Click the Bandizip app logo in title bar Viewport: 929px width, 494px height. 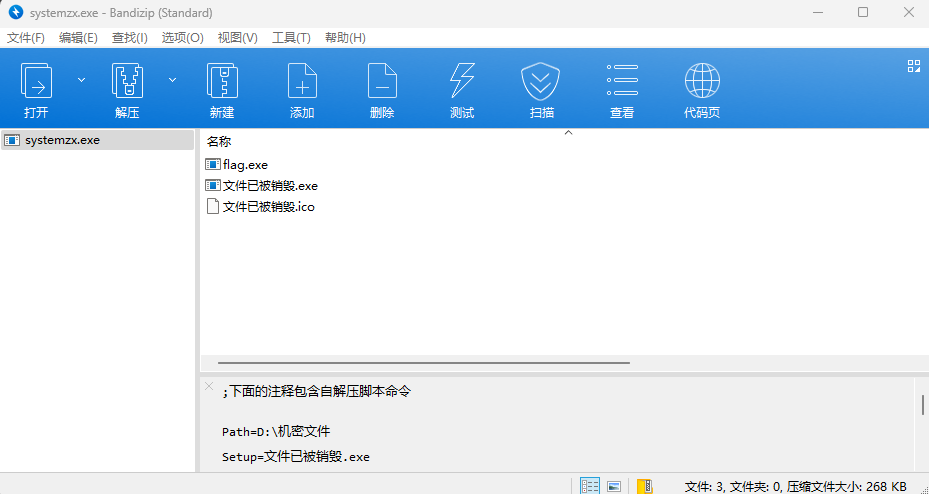16,12
